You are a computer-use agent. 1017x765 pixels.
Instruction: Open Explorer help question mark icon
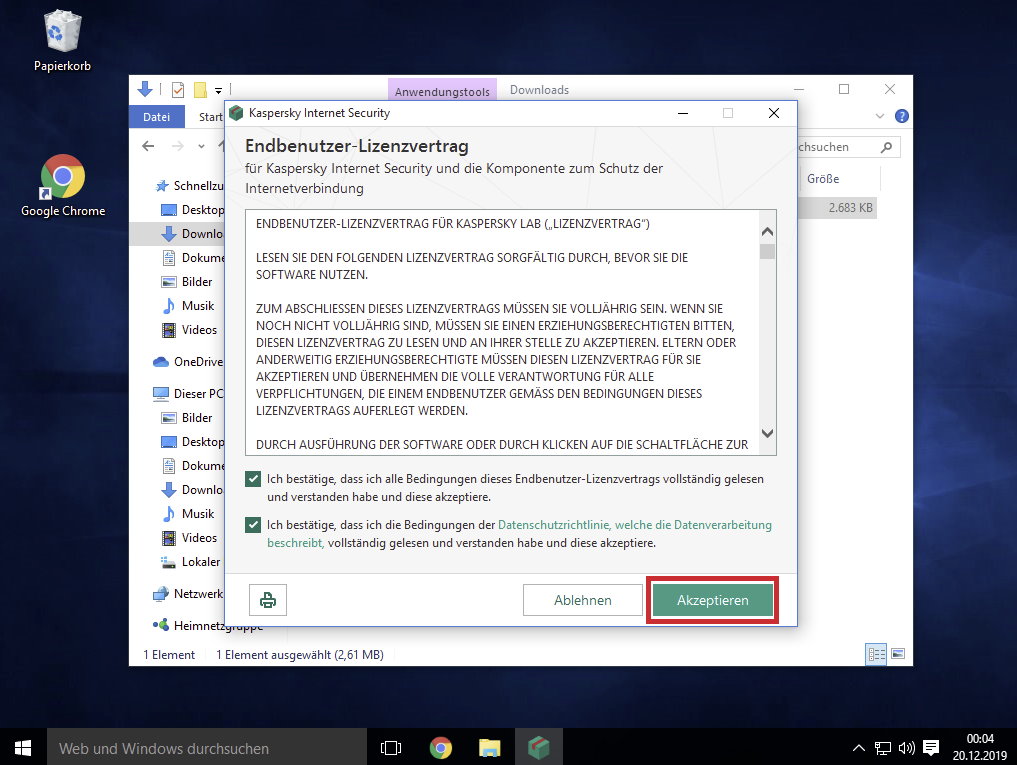[902, 116]
